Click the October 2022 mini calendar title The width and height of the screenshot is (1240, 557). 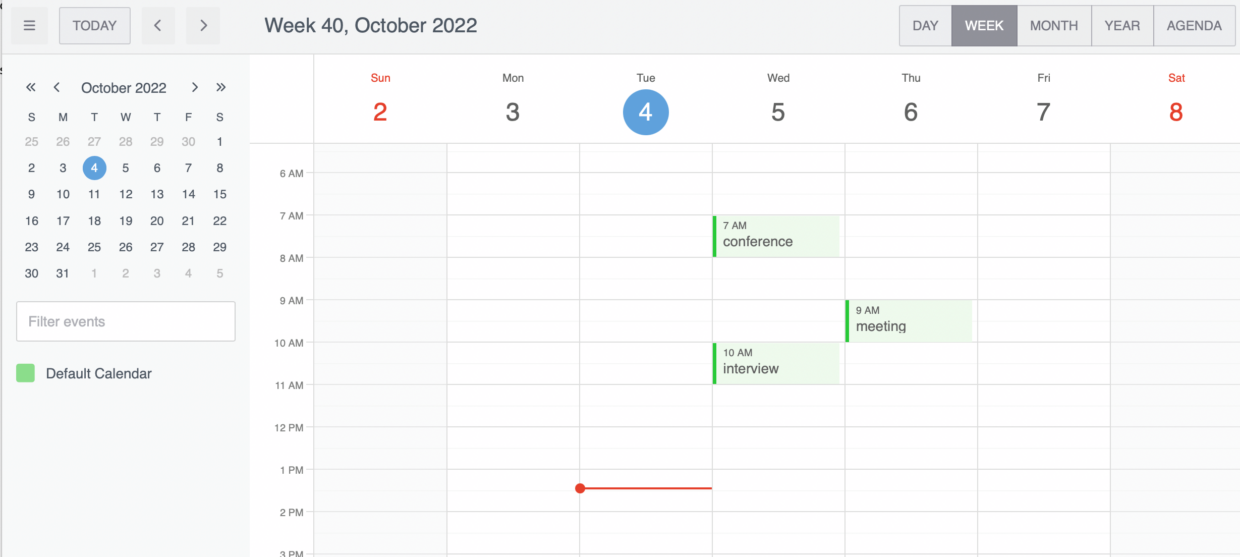click(124, 88)
